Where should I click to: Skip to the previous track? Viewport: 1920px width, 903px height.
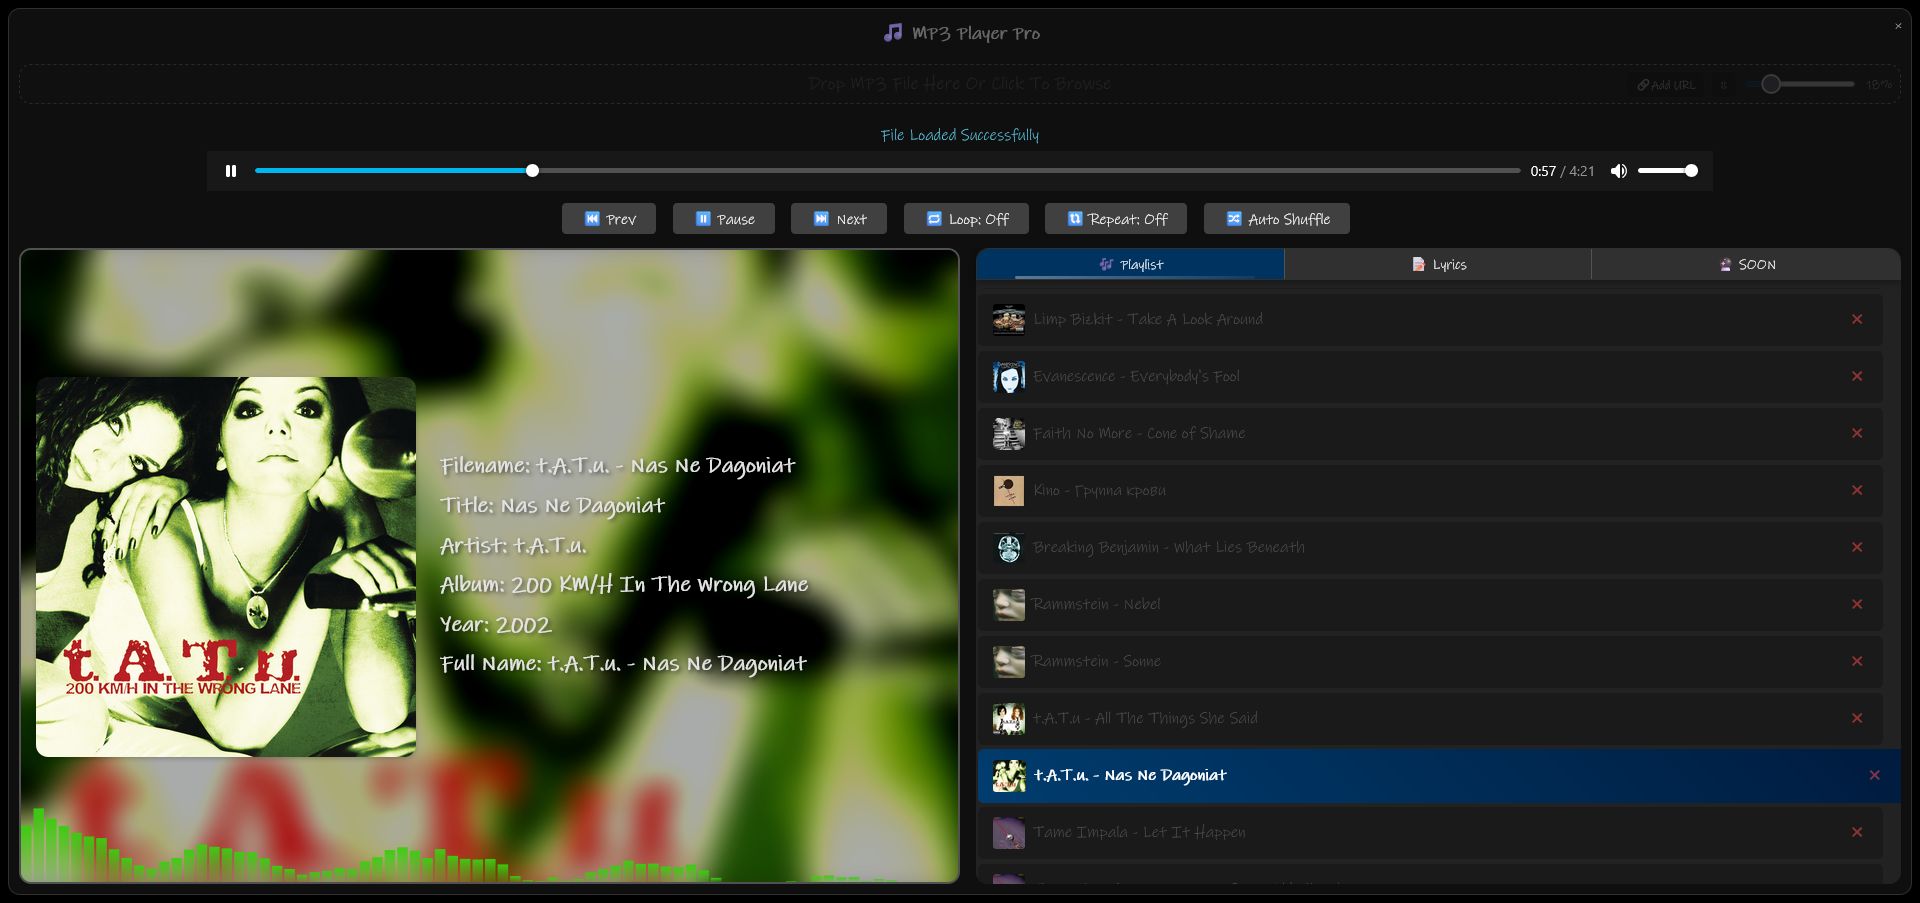click(x=608, y=218)
